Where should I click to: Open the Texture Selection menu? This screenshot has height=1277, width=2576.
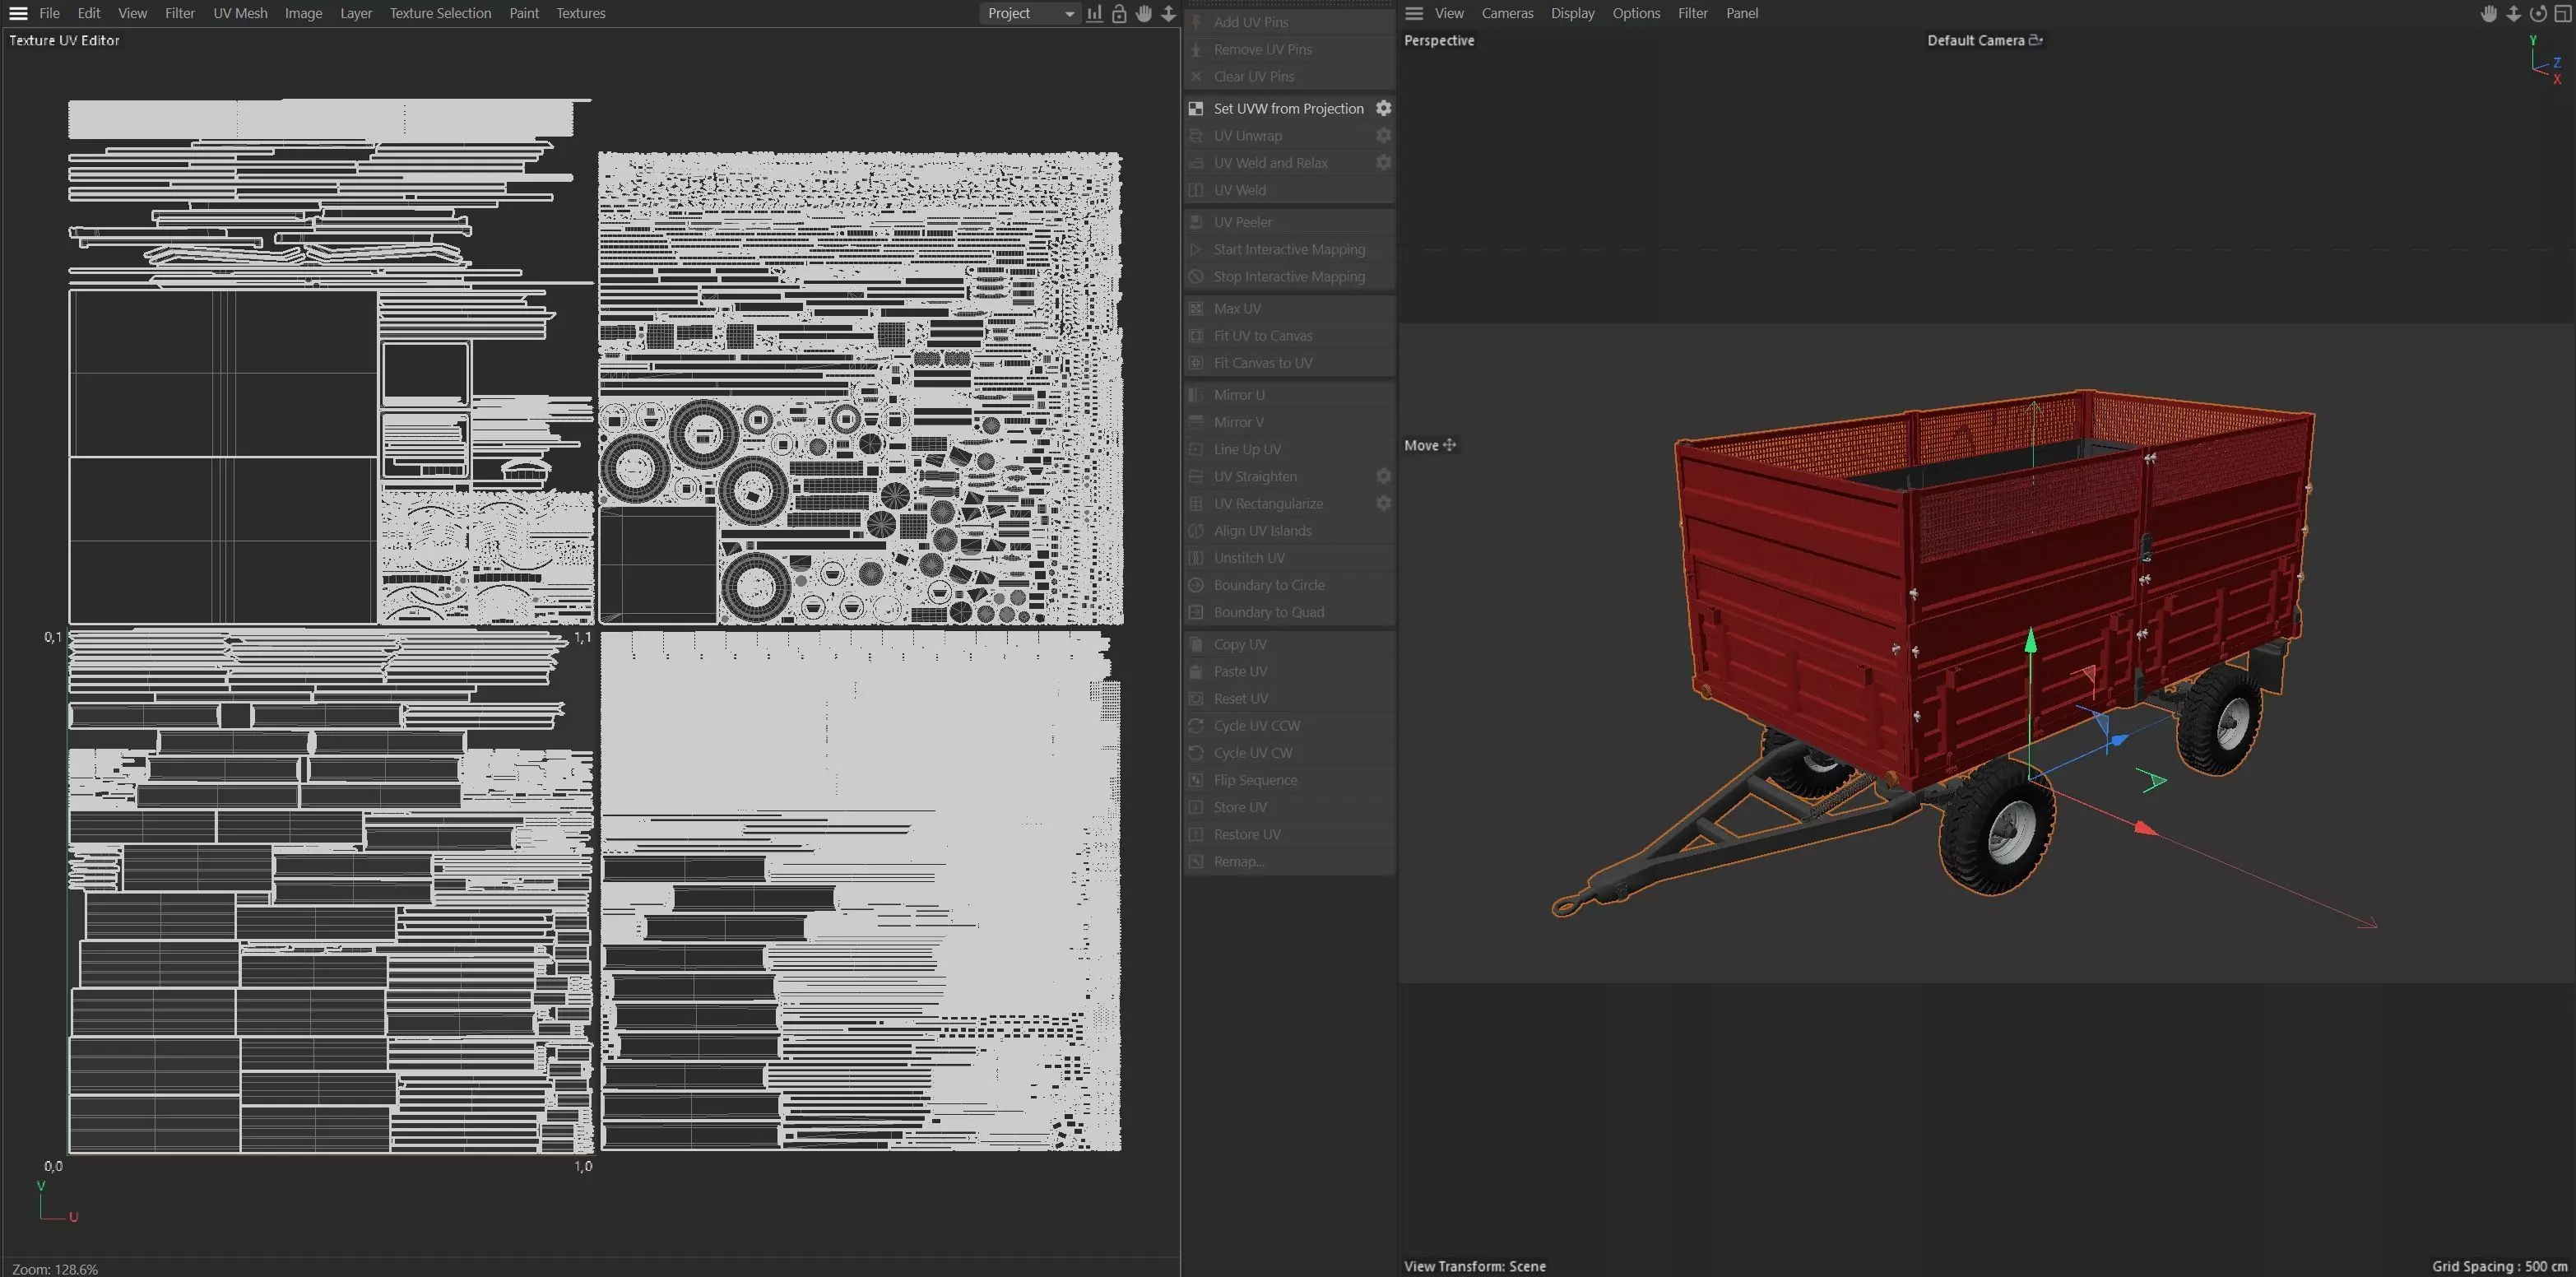coord(440,13)
